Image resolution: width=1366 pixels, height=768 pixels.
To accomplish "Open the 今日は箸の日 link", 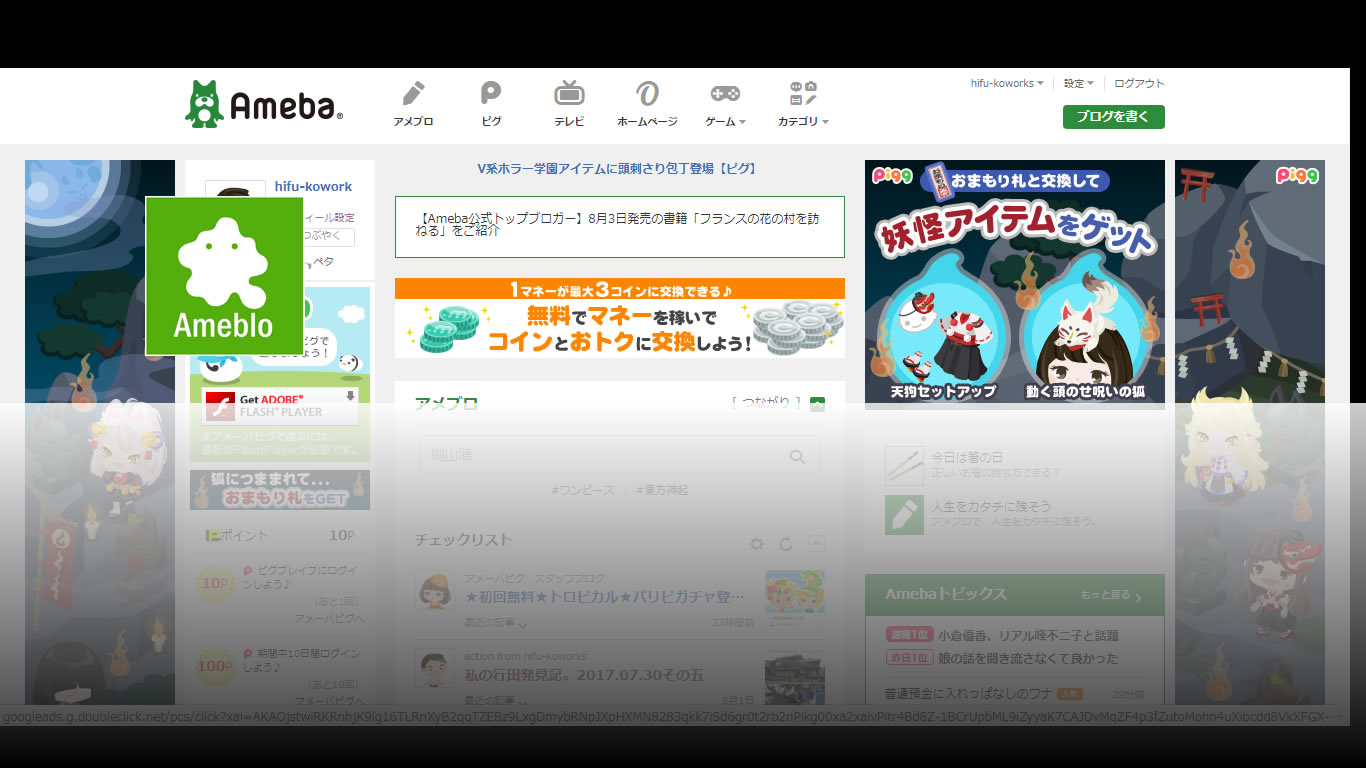I will 967,457.
